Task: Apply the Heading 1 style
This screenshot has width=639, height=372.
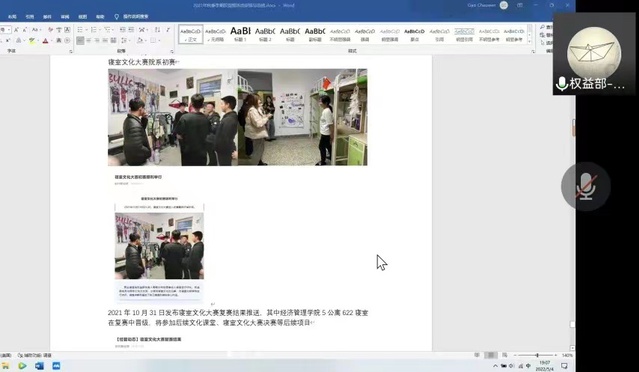Action: 240,34
